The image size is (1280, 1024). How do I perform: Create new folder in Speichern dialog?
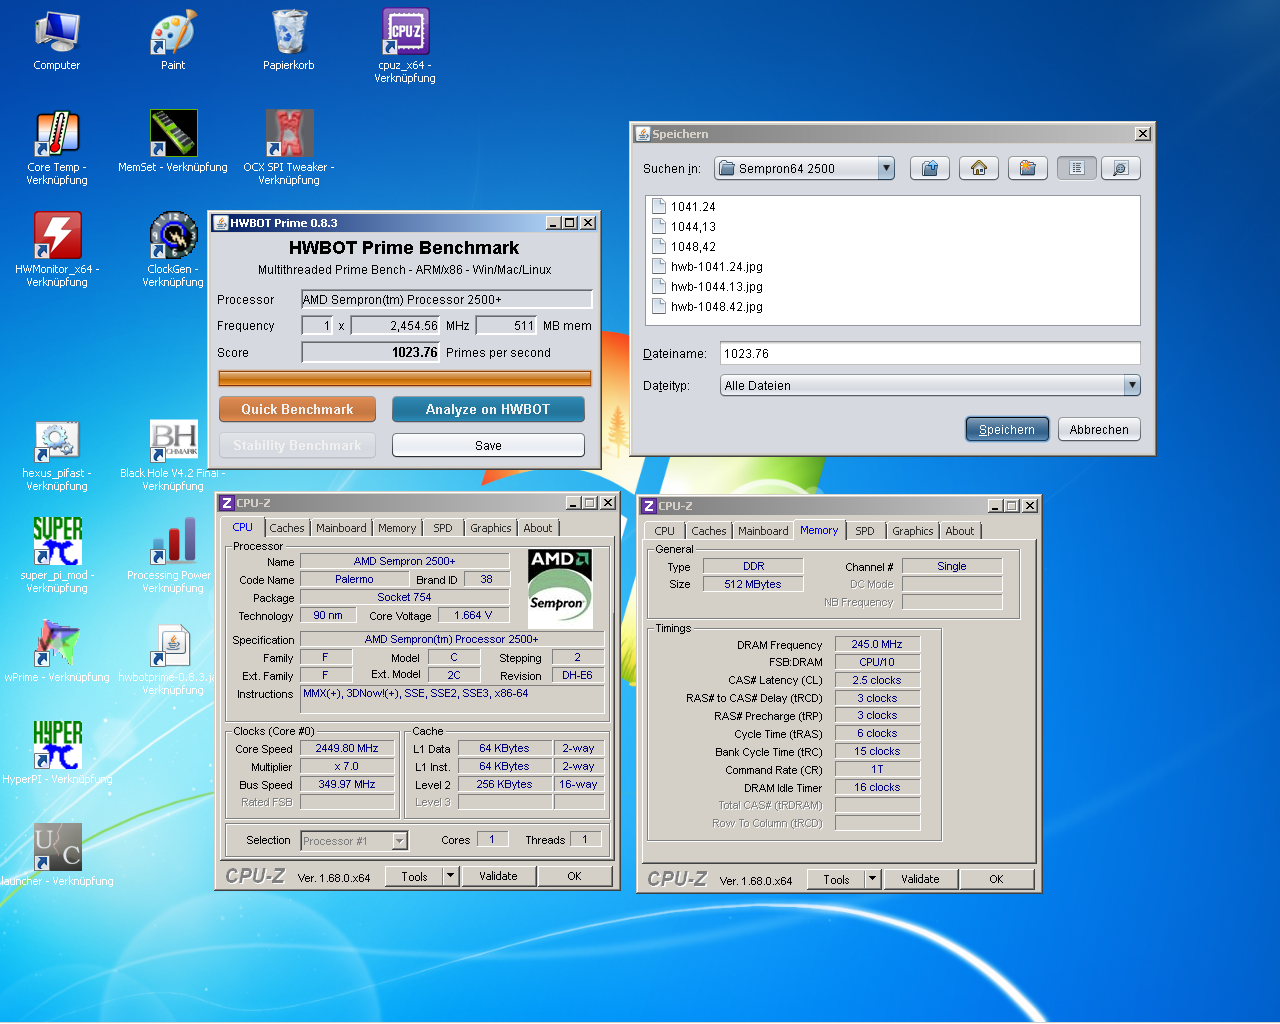(x=1028, y=168)
